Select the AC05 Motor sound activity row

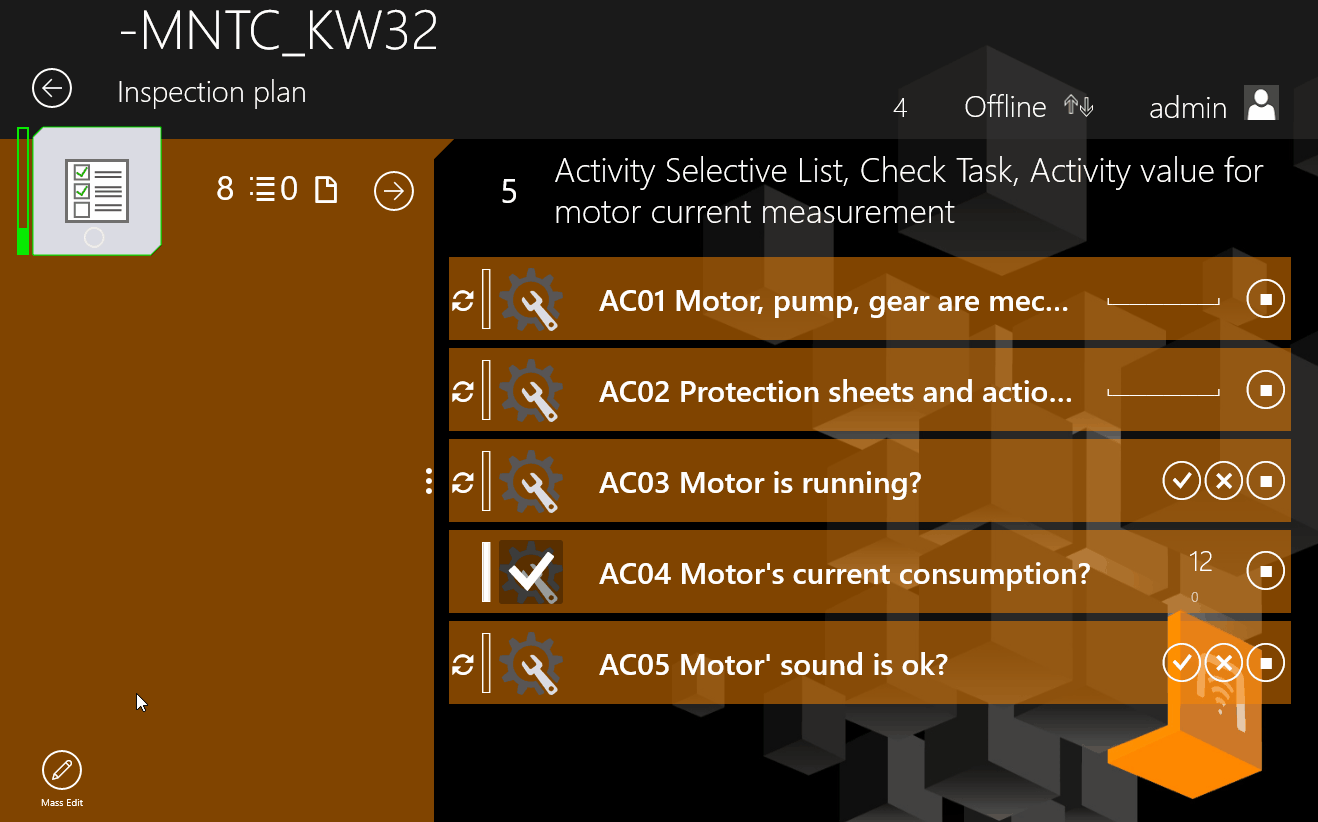(772, 664)
